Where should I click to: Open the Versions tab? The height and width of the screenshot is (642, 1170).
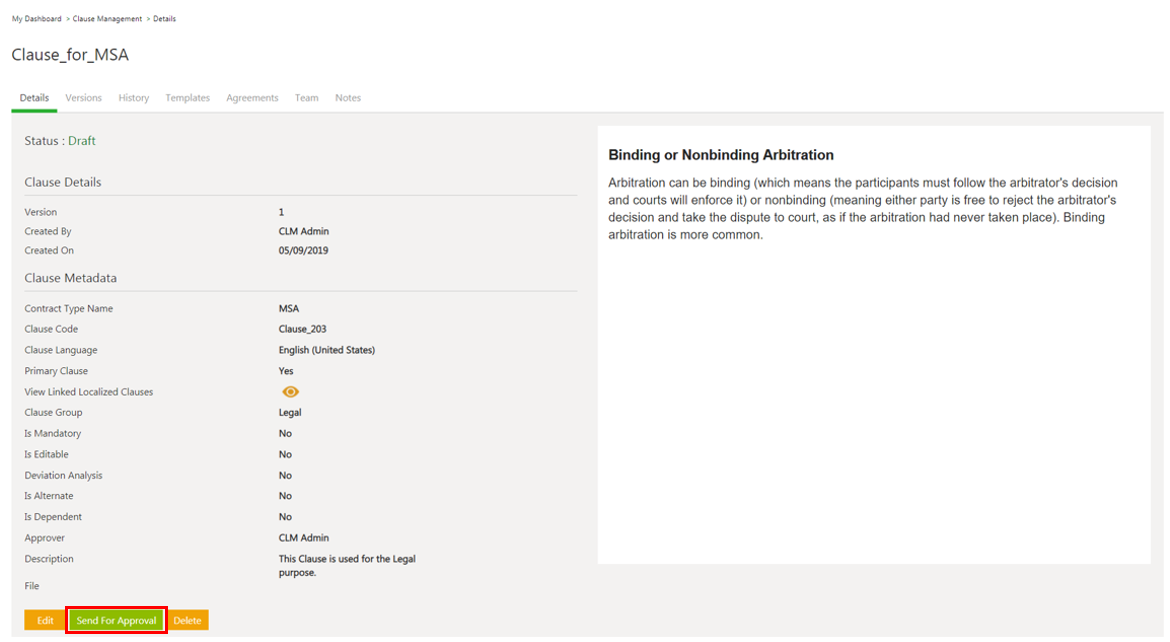pyautogui.click(x=83, y=98)
